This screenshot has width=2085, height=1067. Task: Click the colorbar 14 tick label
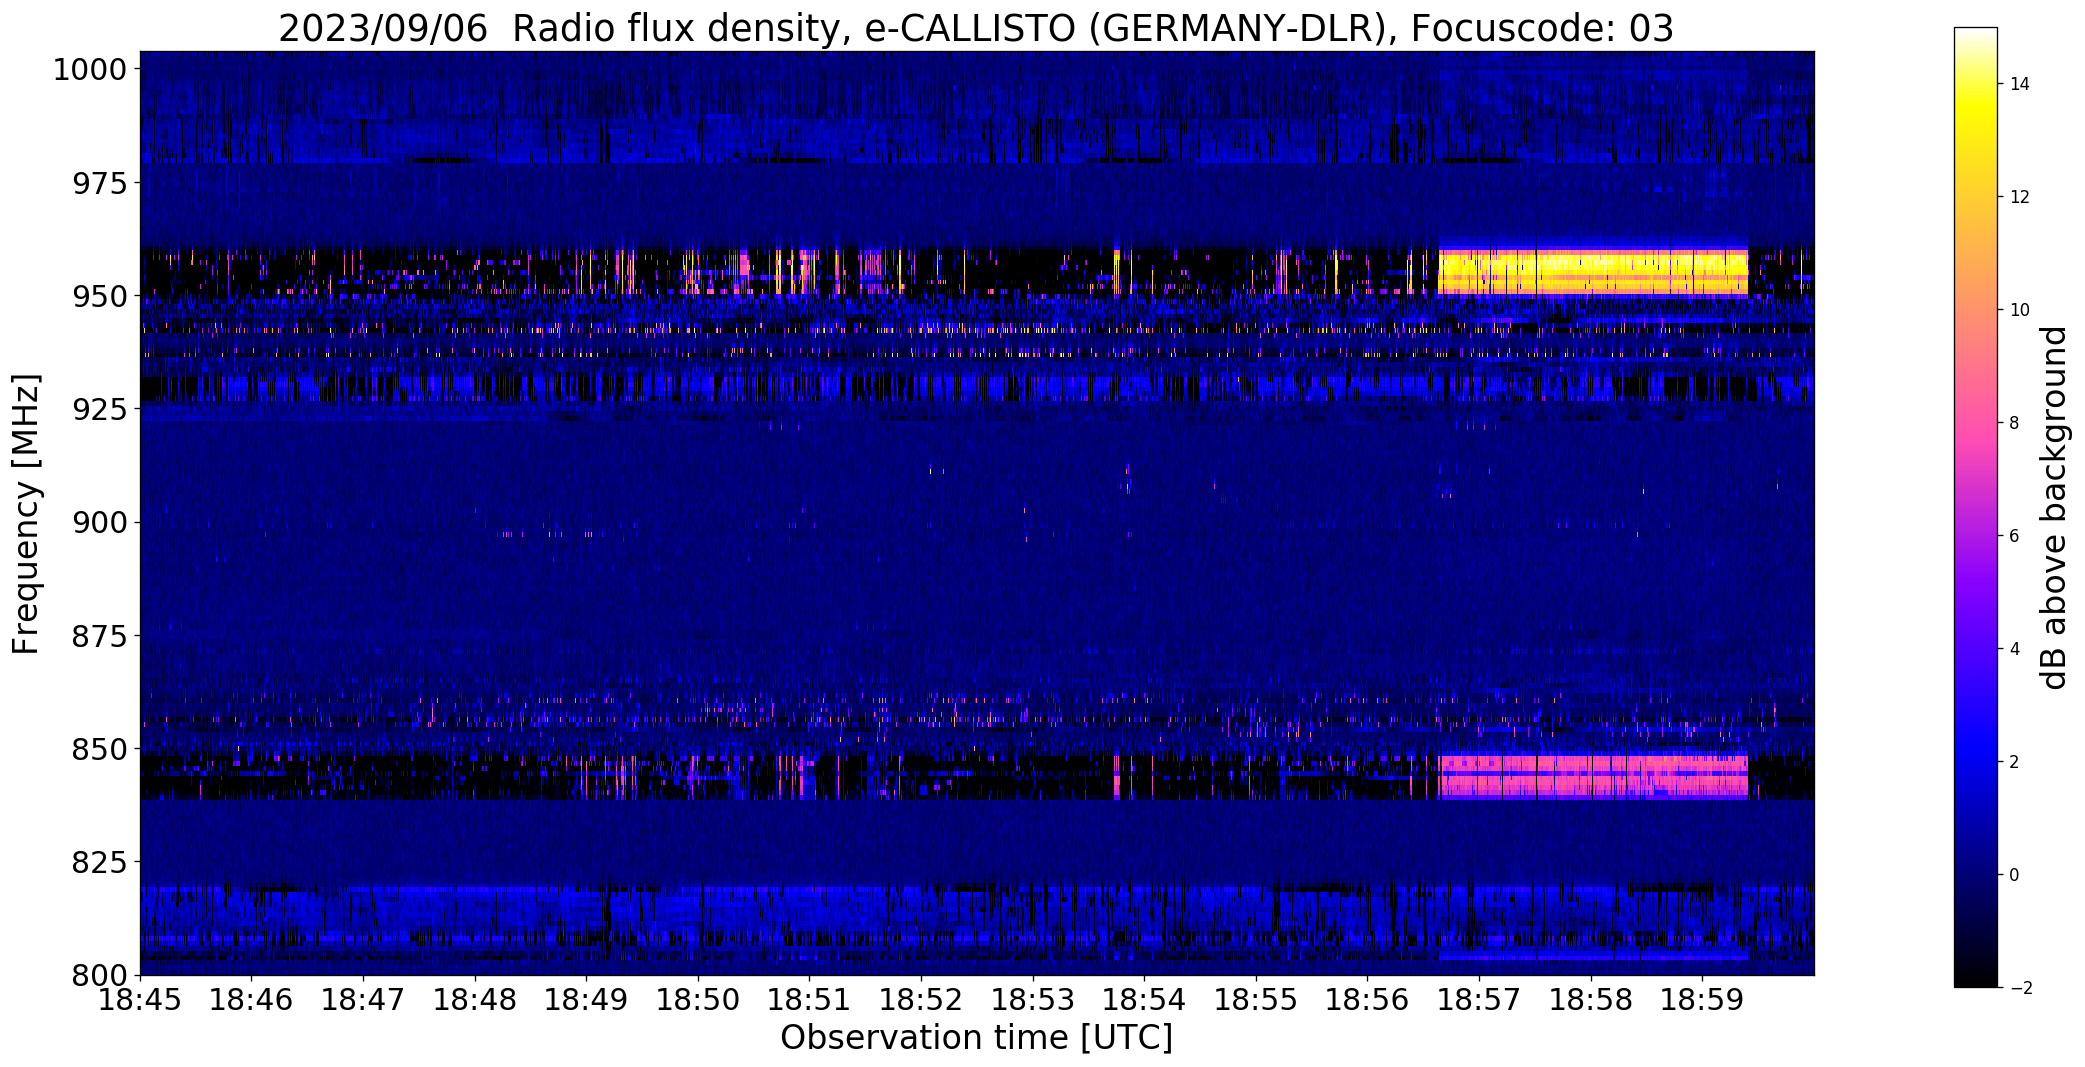pyautogui.click(x=2019, y=84)
